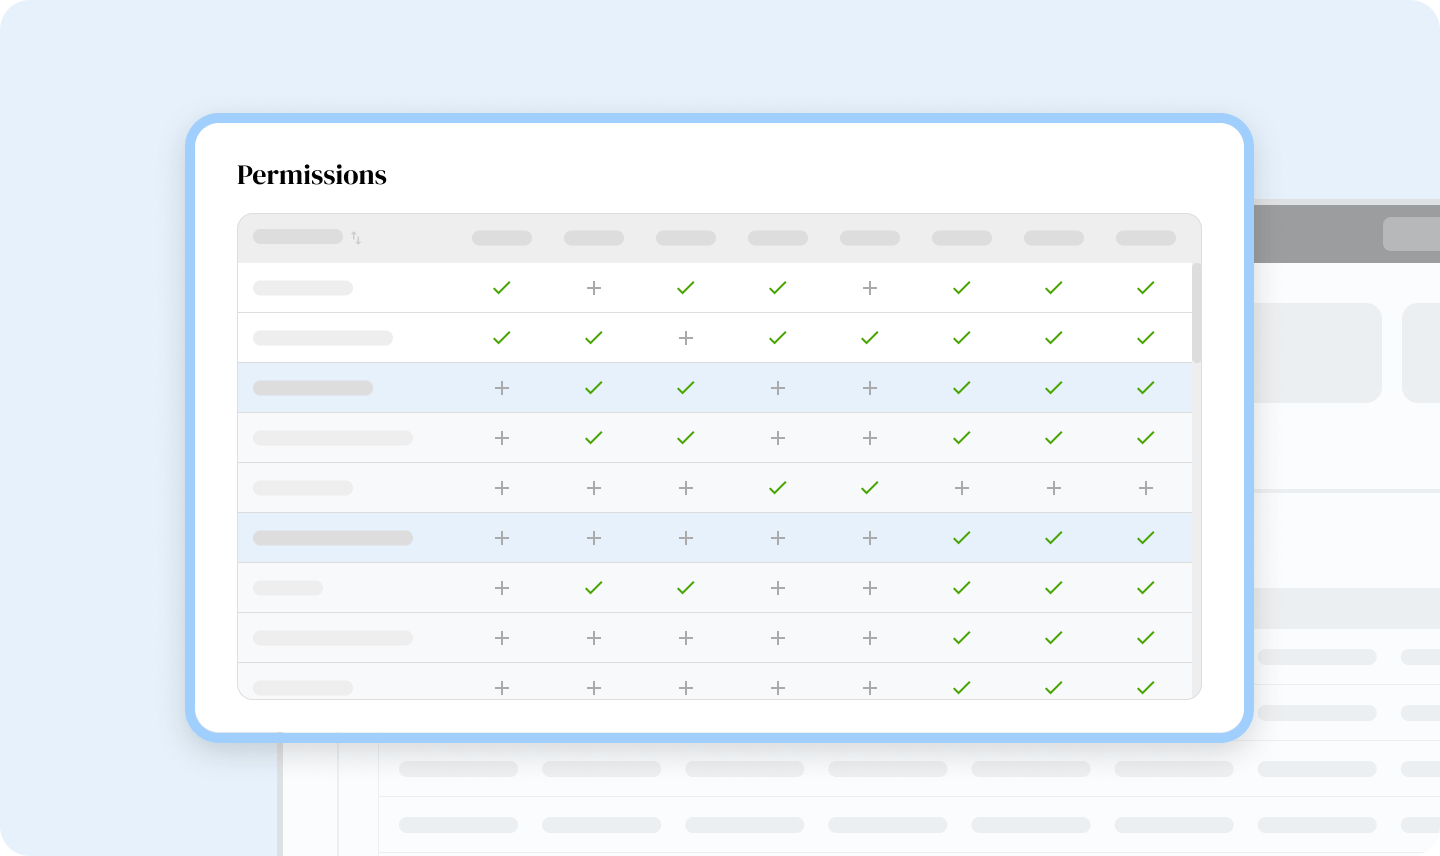Click the plus in row four, fourth permission column

pyautogui.click(x=778, y=438)
